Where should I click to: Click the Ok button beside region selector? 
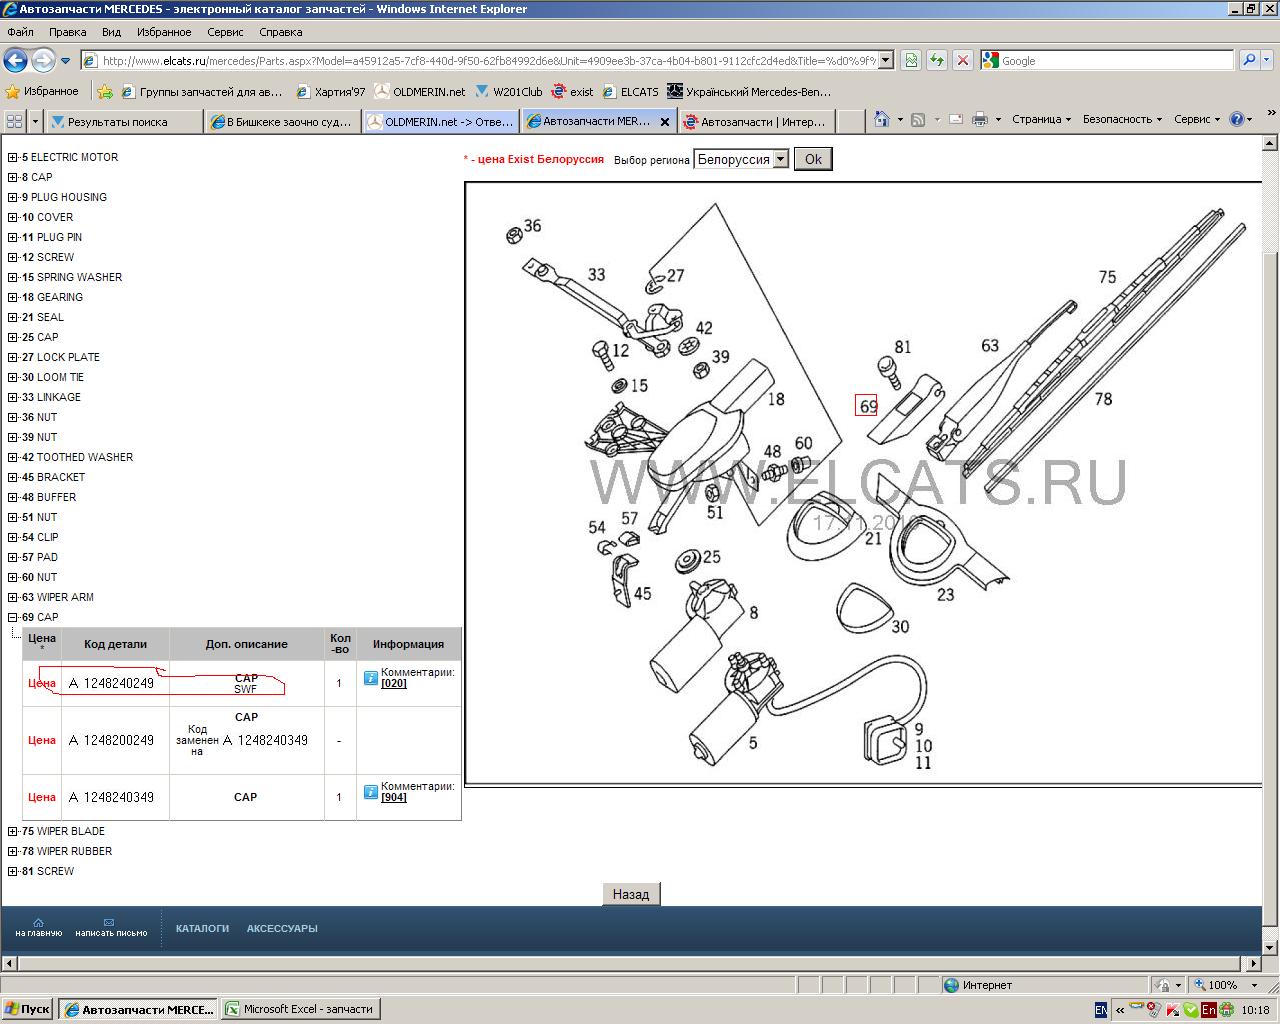(x=813, y=159)
